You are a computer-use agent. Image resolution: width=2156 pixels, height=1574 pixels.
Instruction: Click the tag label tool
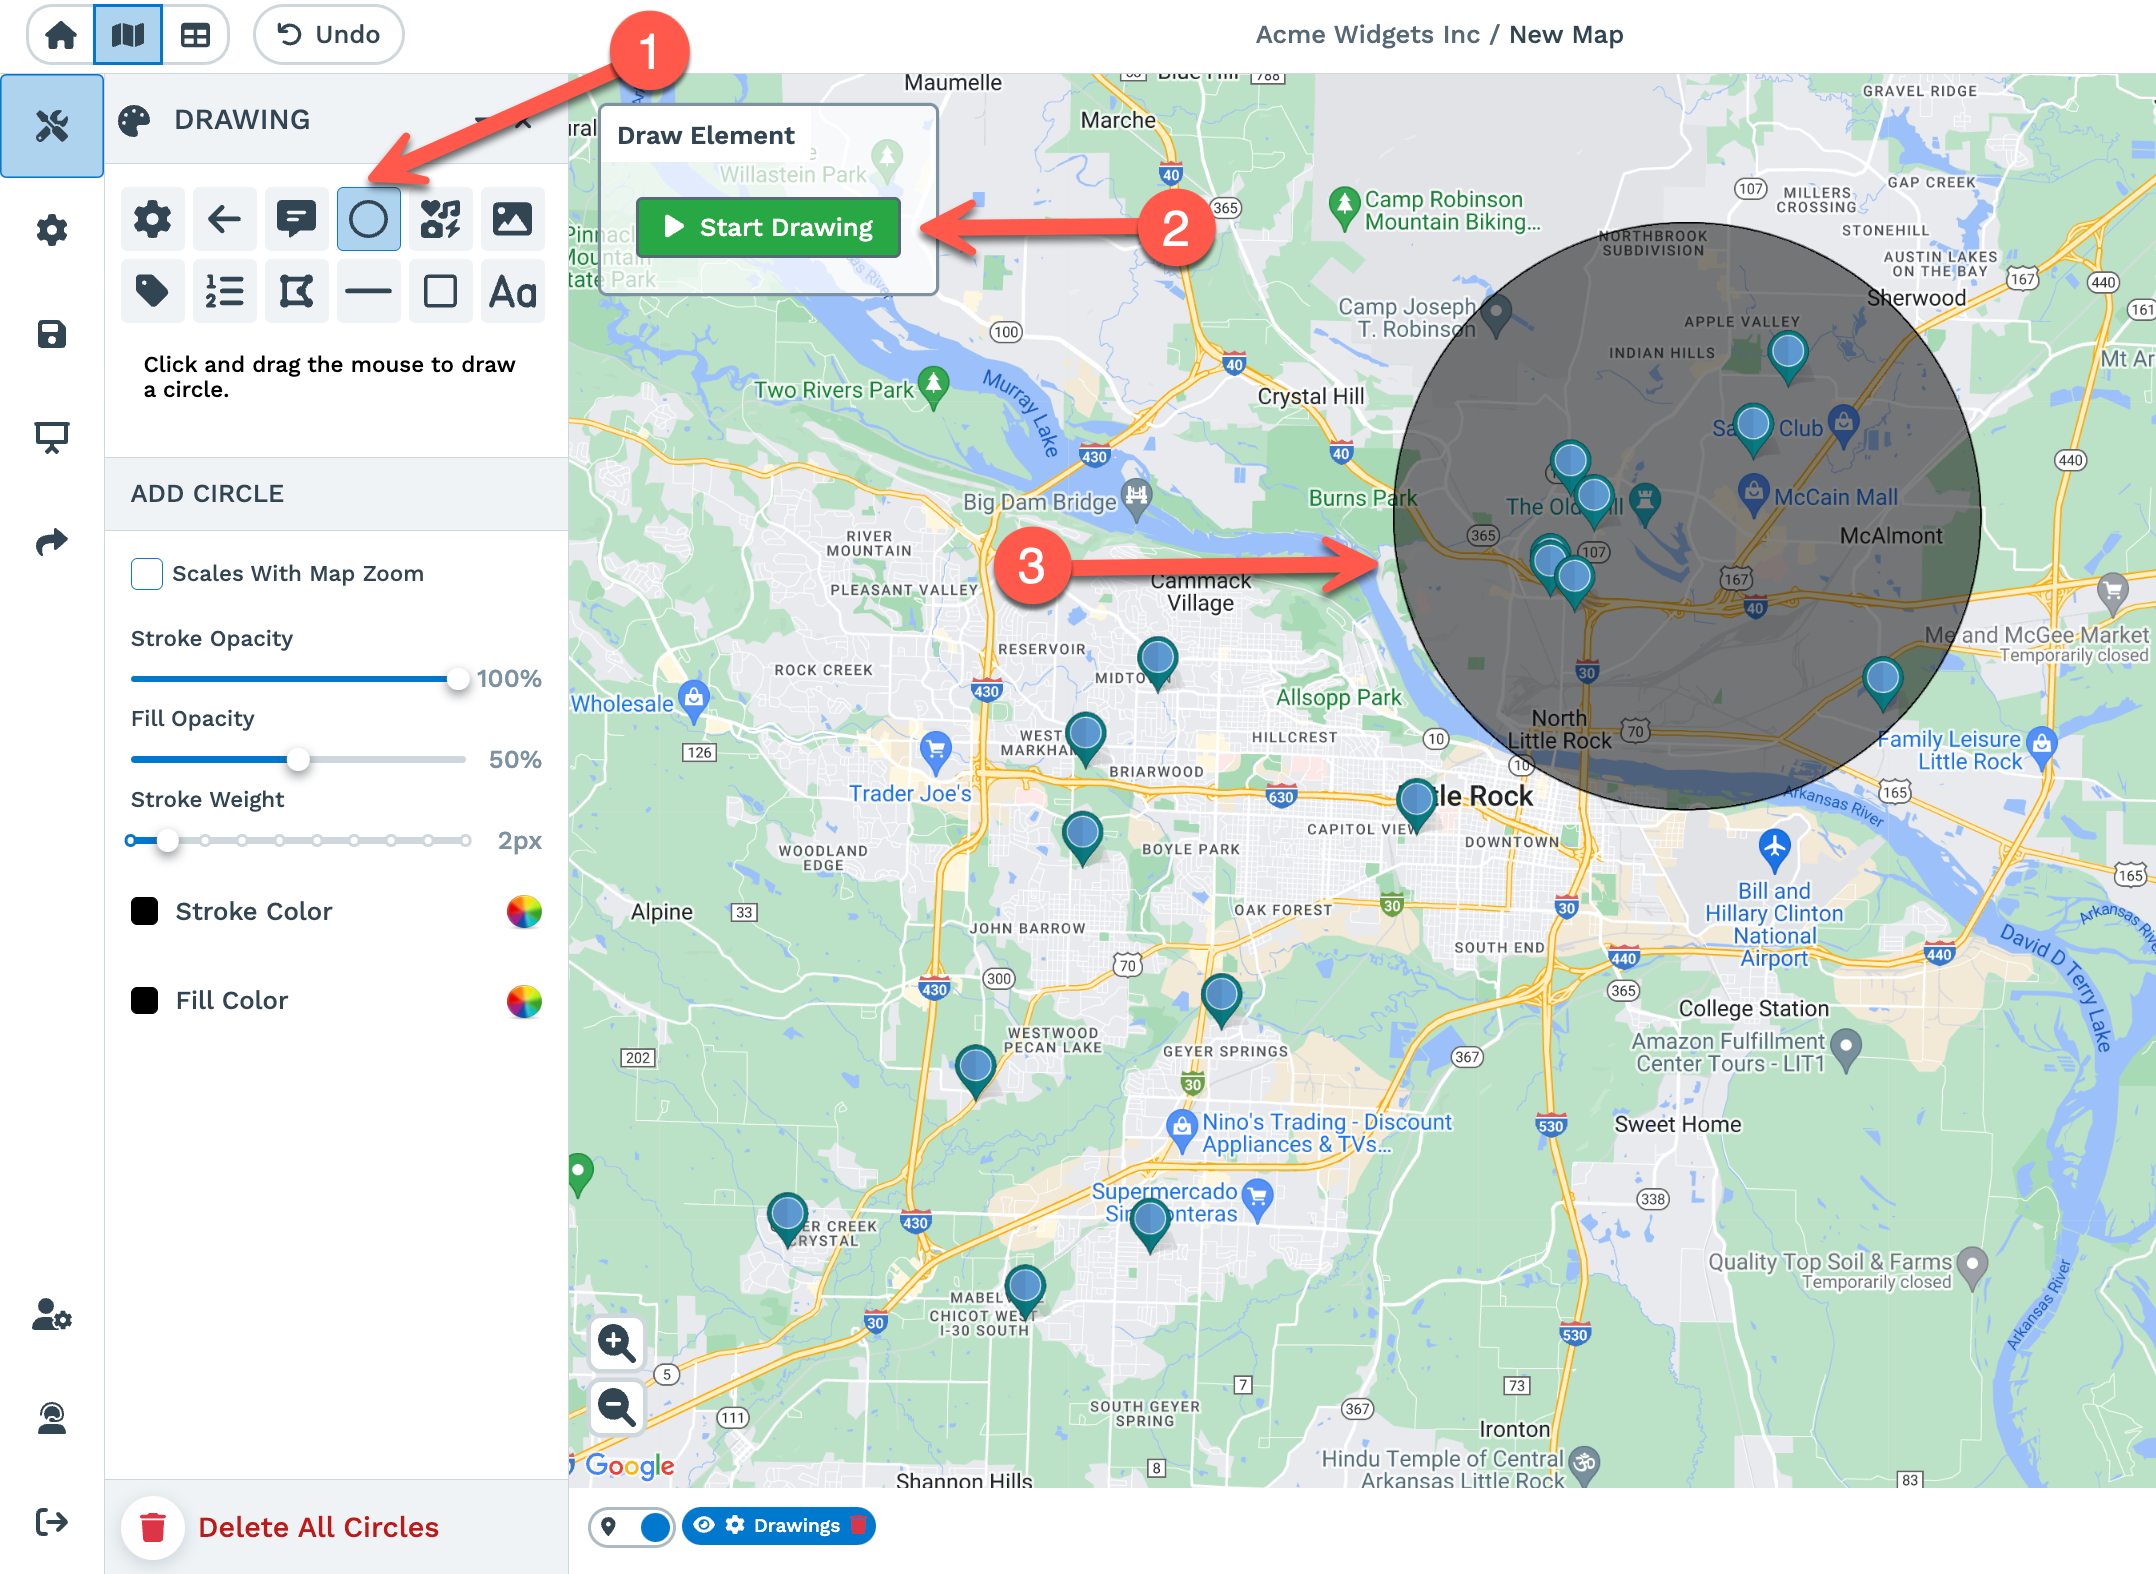[152, 292]
